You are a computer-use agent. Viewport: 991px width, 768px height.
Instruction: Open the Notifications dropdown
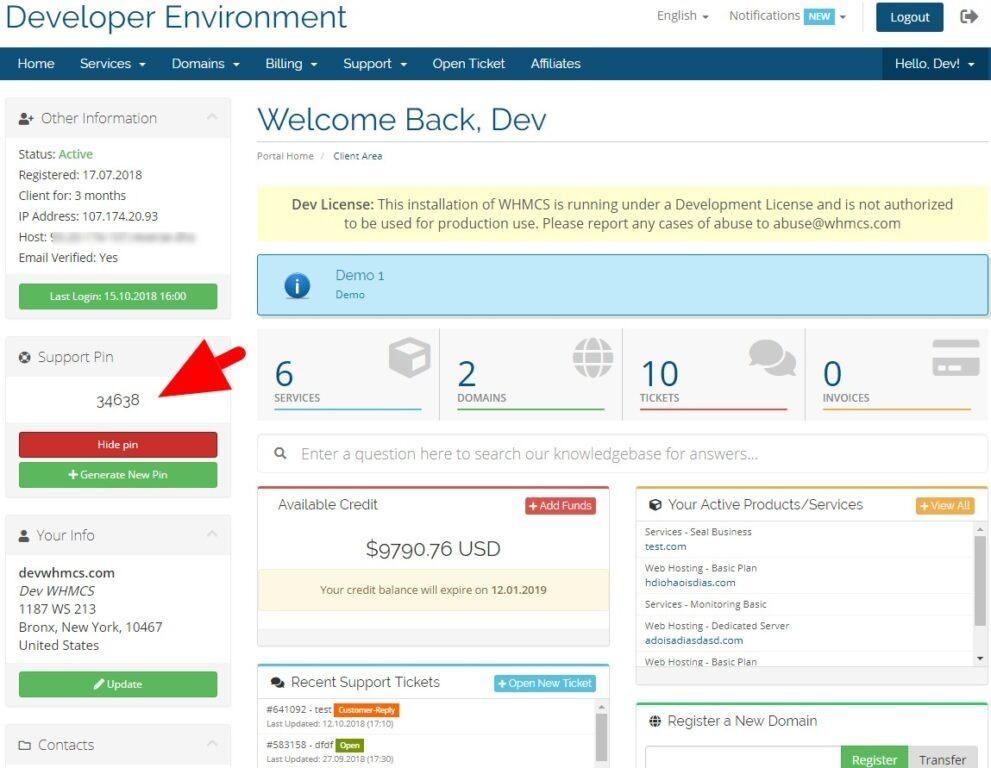click(x=787, y=16)
